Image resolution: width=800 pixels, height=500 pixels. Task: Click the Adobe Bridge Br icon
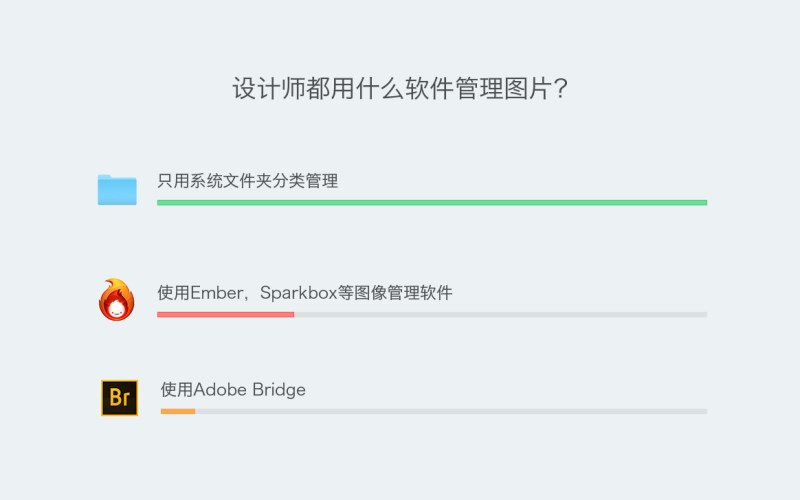point(119,398)
